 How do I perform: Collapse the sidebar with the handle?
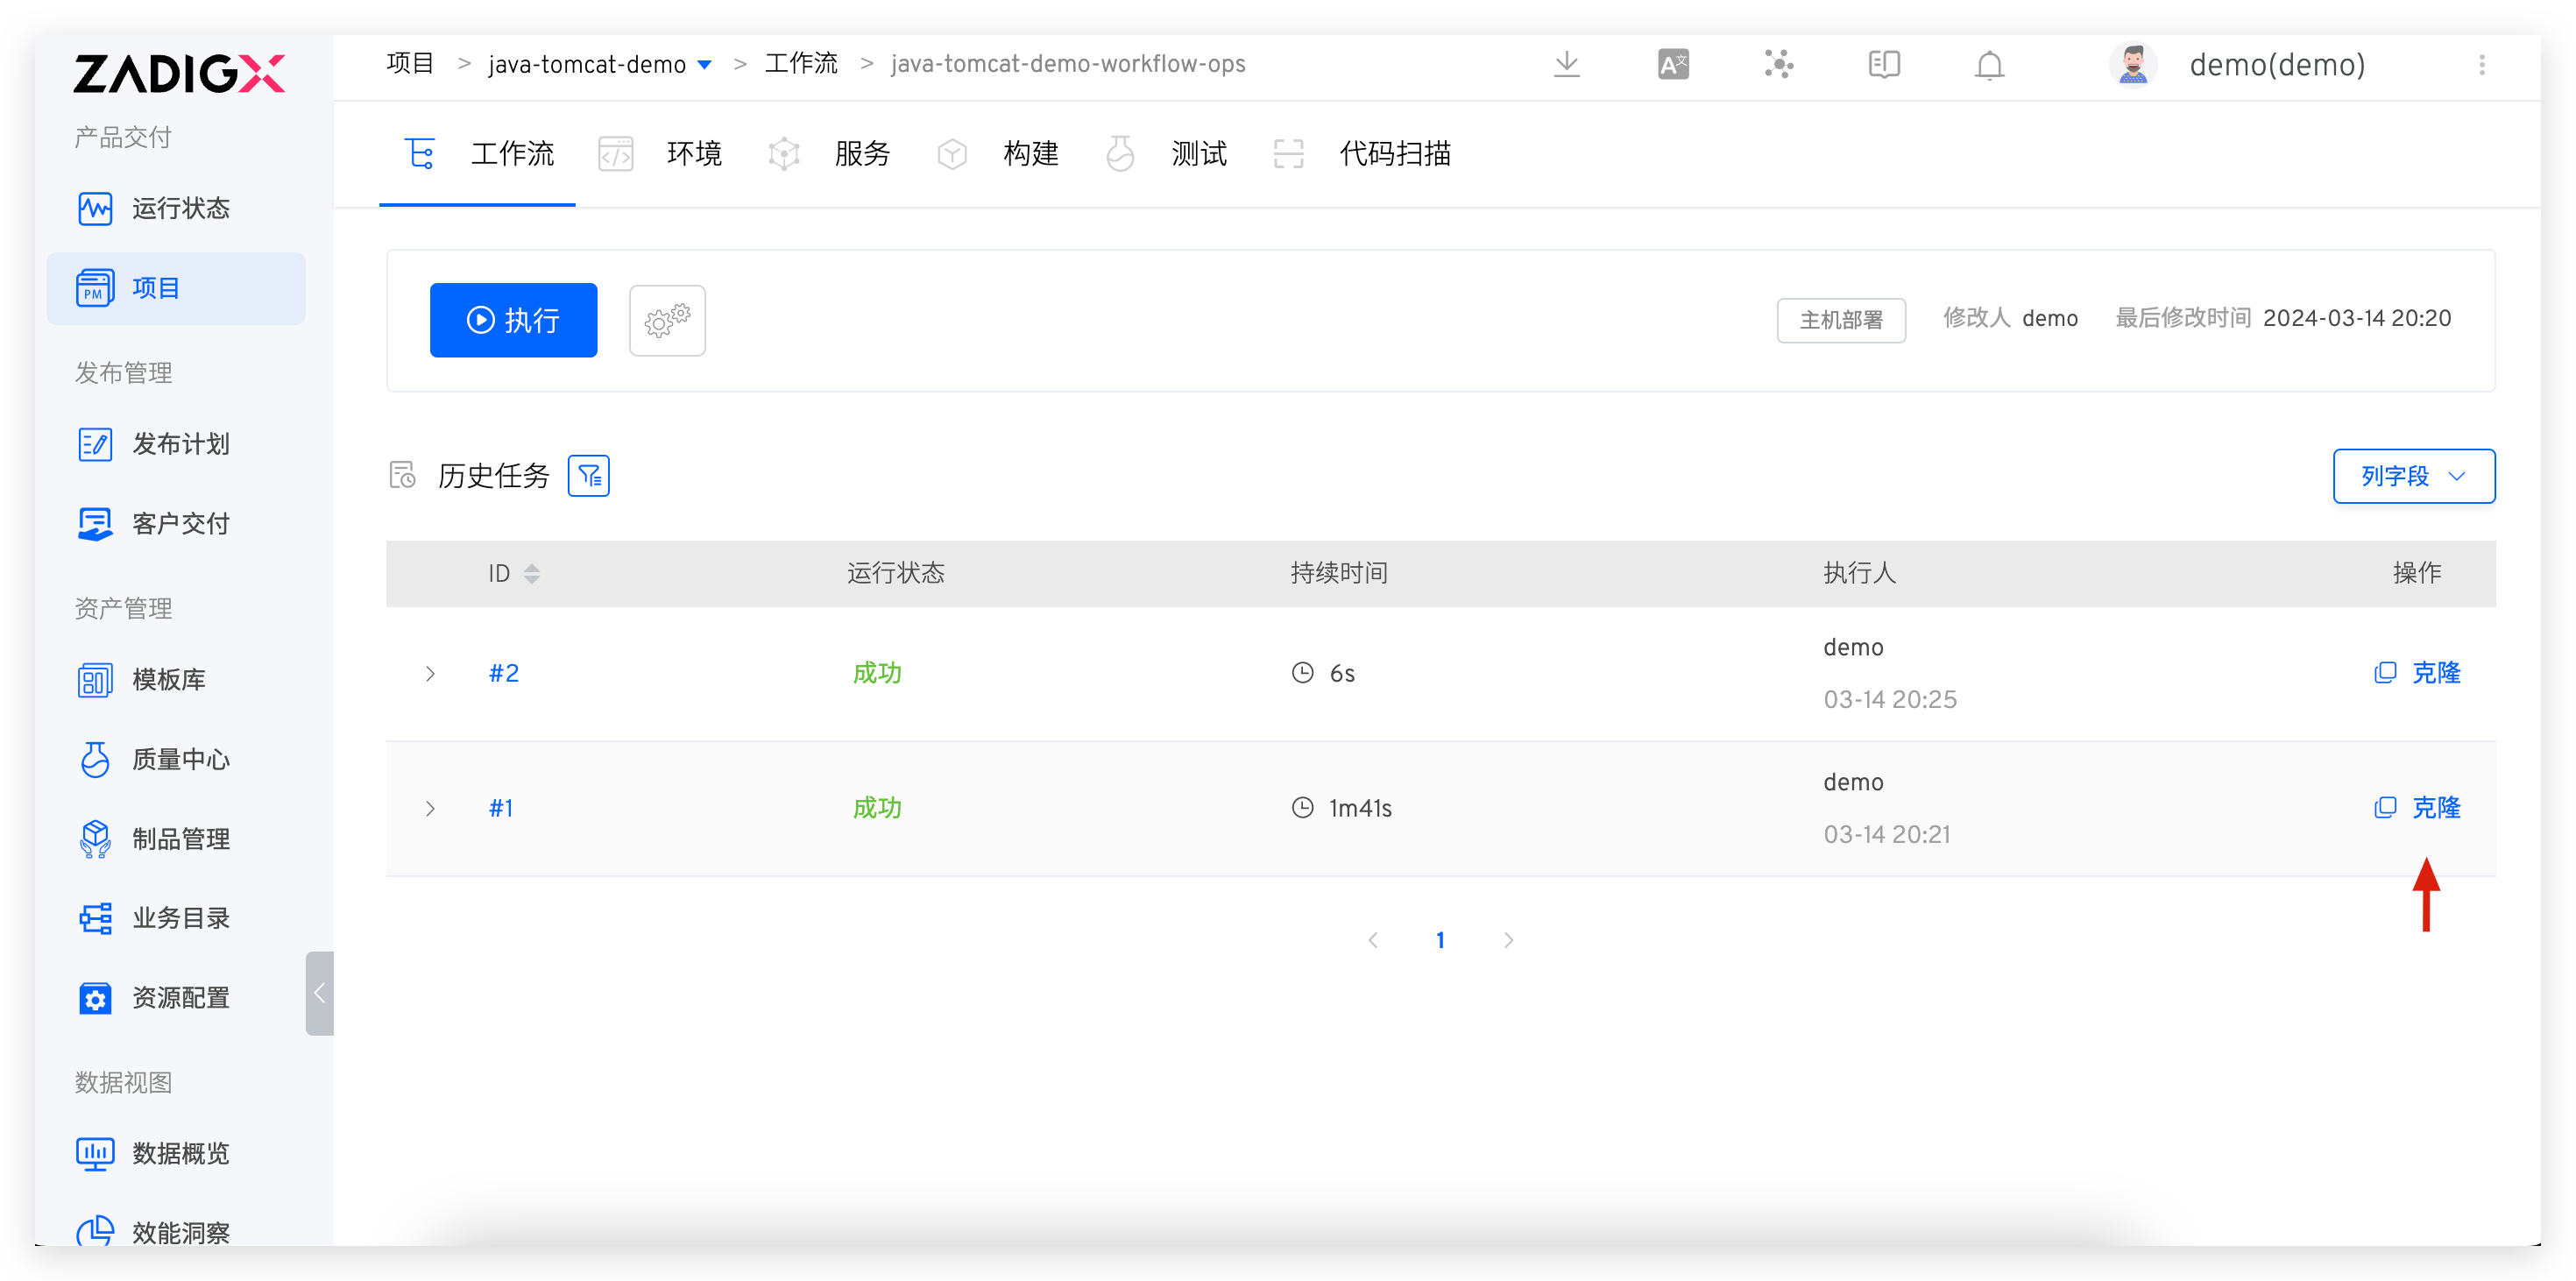[x=319, y=993]
